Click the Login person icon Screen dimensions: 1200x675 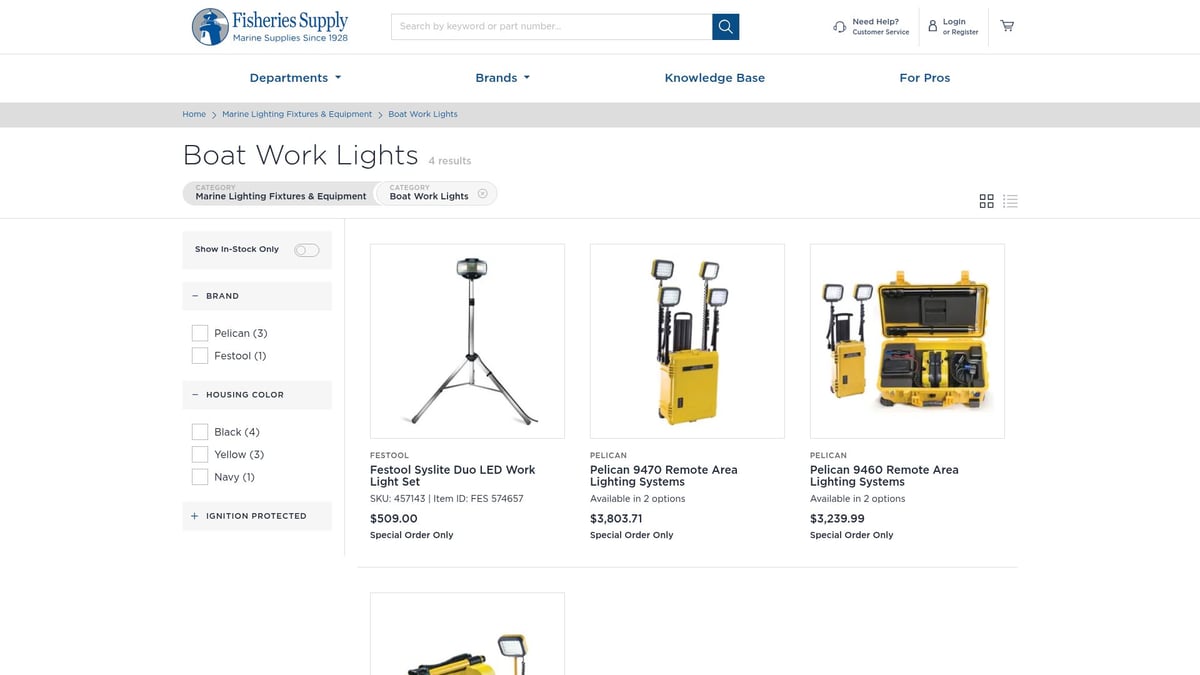(x=933, y=26)
